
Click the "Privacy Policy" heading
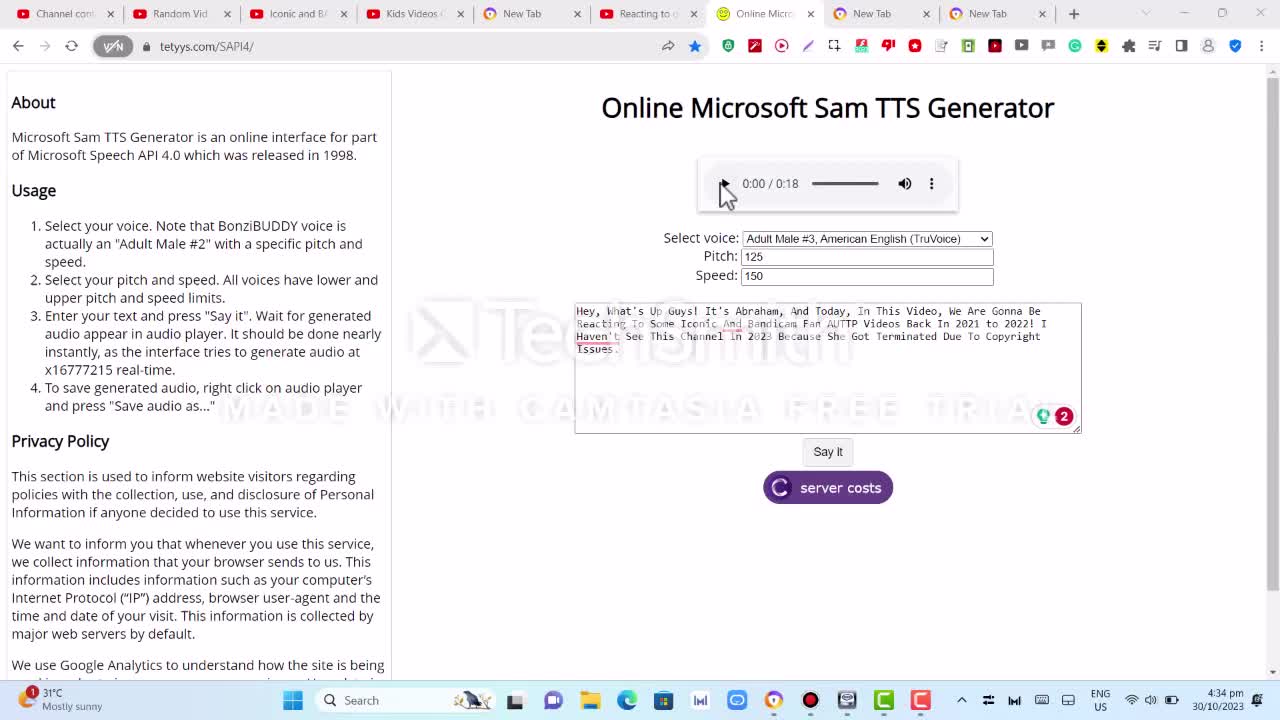pos(60,441)
